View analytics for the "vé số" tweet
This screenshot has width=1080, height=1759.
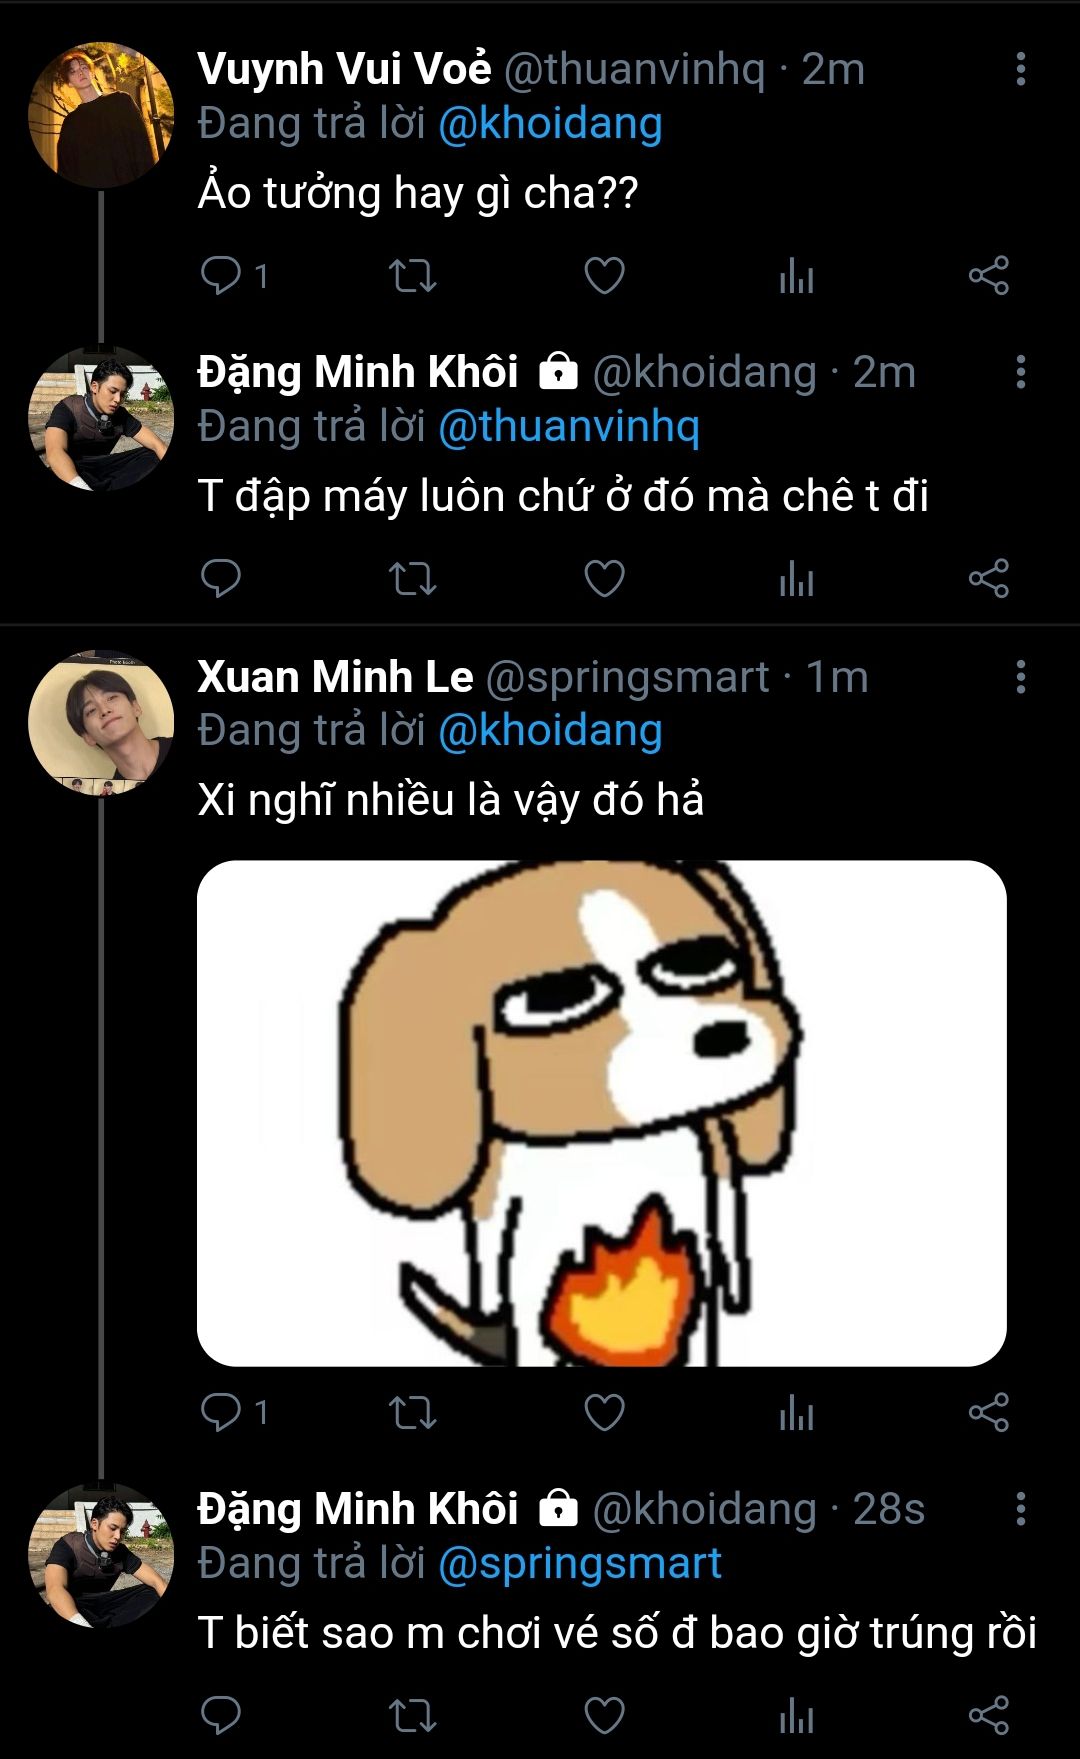[796, 1716]
